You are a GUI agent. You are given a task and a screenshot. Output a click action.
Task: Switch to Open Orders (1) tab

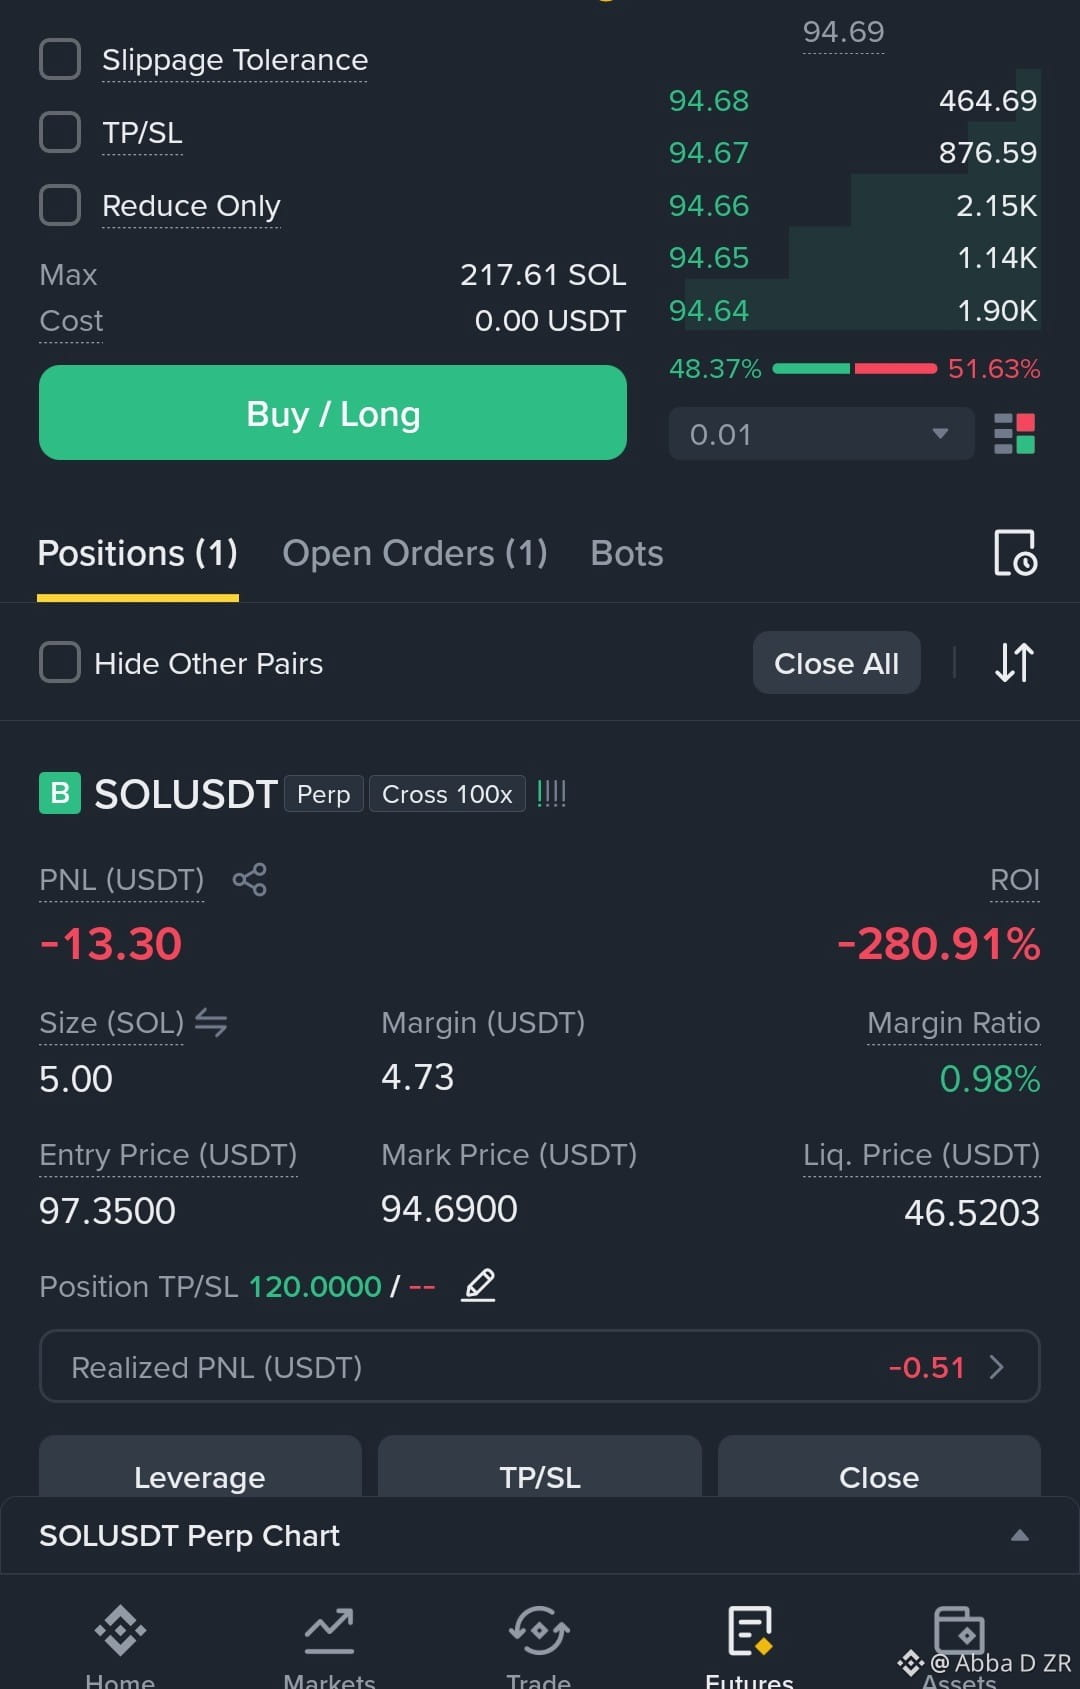point(415,553)
